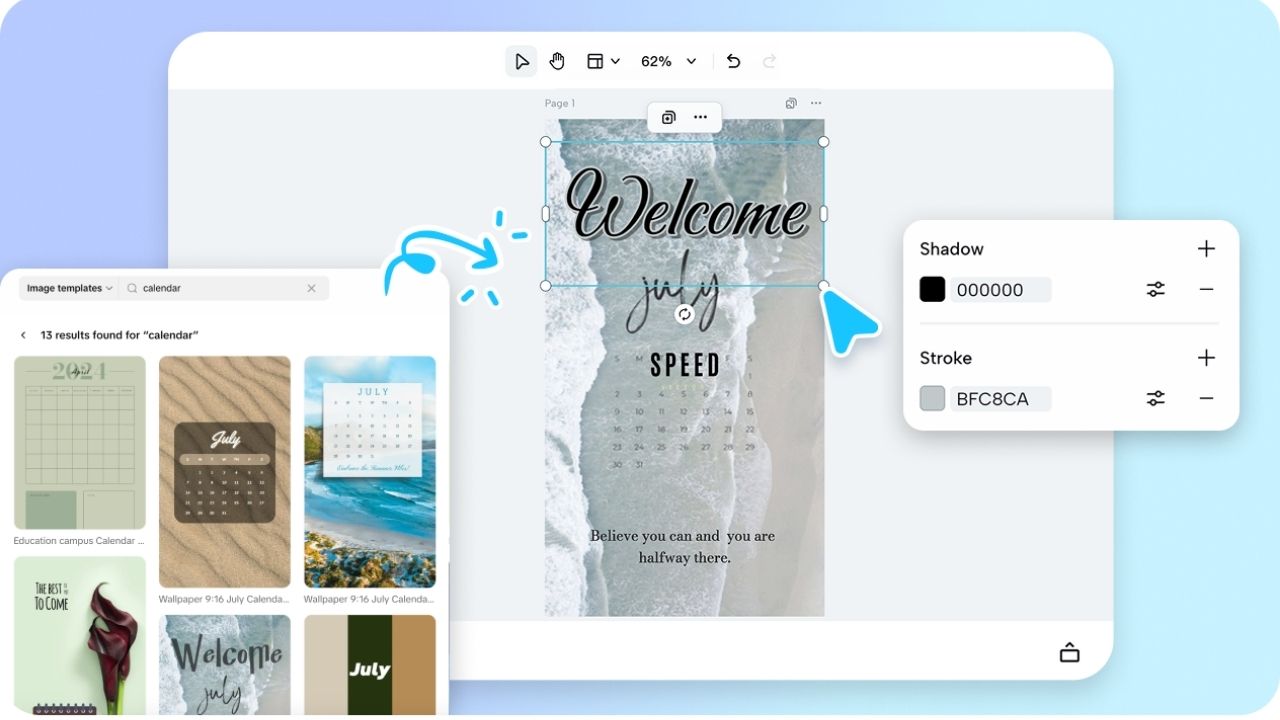Add a new Shadow with the plus button

coord(1207,249)
